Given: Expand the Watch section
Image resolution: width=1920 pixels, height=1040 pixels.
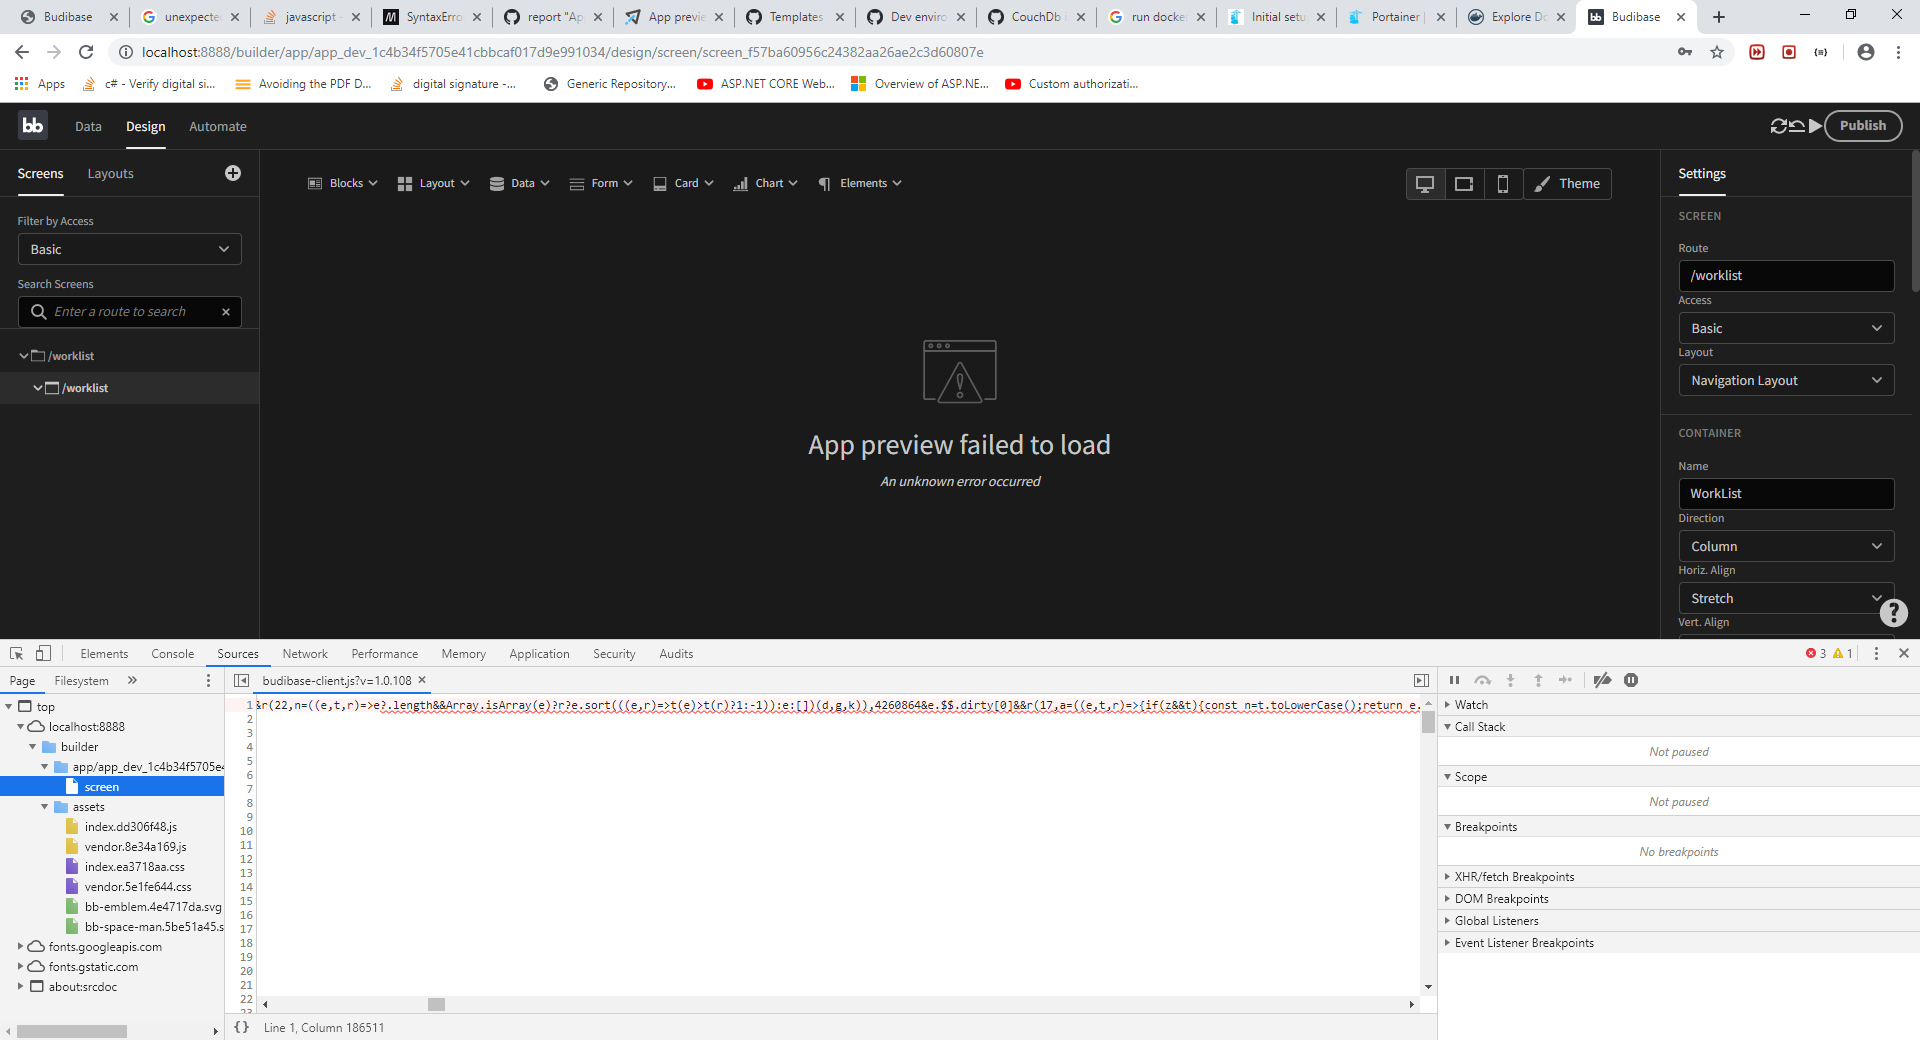Looking at the screenshot, I should (x=1470, y=705).
